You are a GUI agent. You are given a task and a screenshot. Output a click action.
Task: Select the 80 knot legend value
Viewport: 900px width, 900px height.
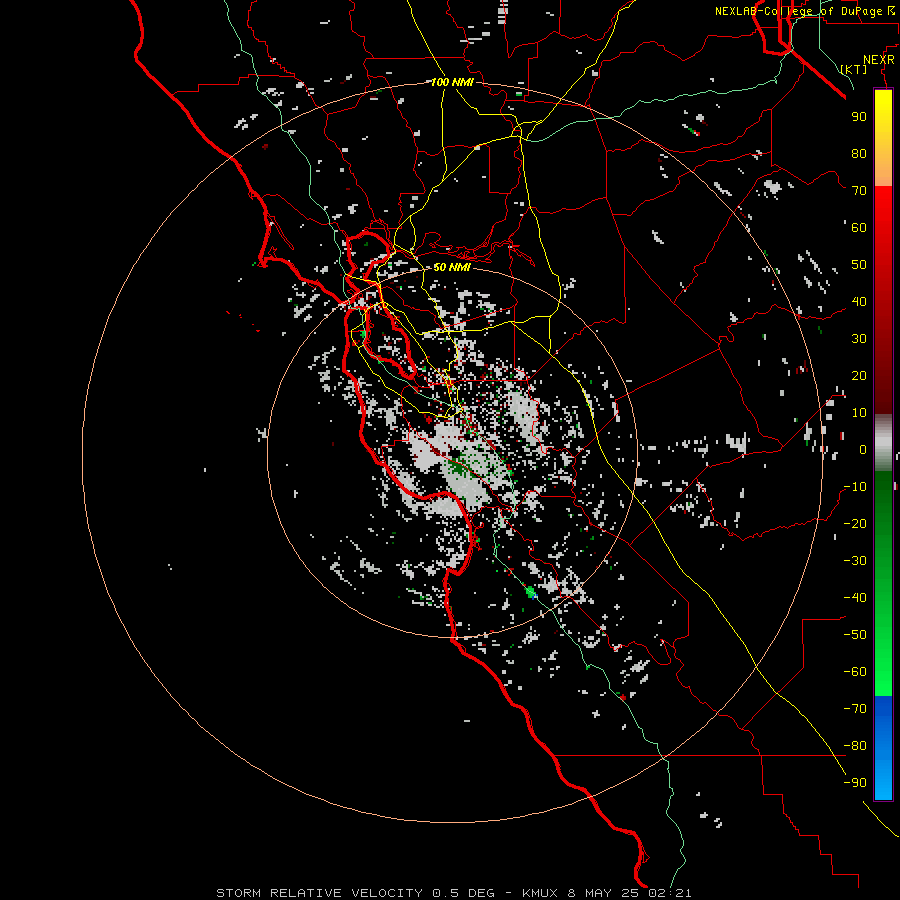859,153
